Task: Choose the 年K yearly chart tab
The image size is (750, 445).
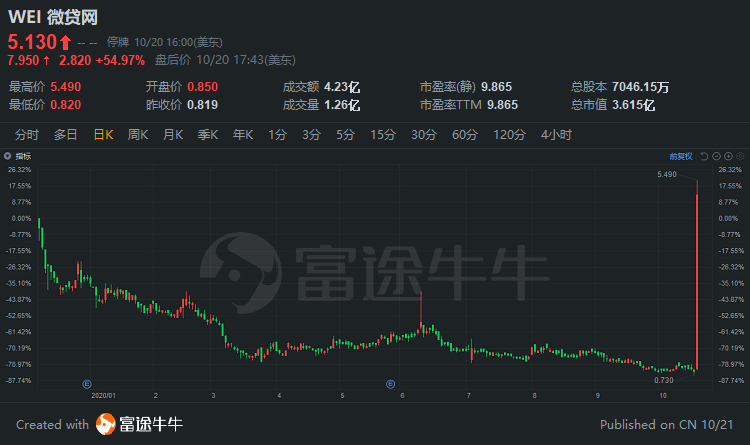Action: coord(243,135)
